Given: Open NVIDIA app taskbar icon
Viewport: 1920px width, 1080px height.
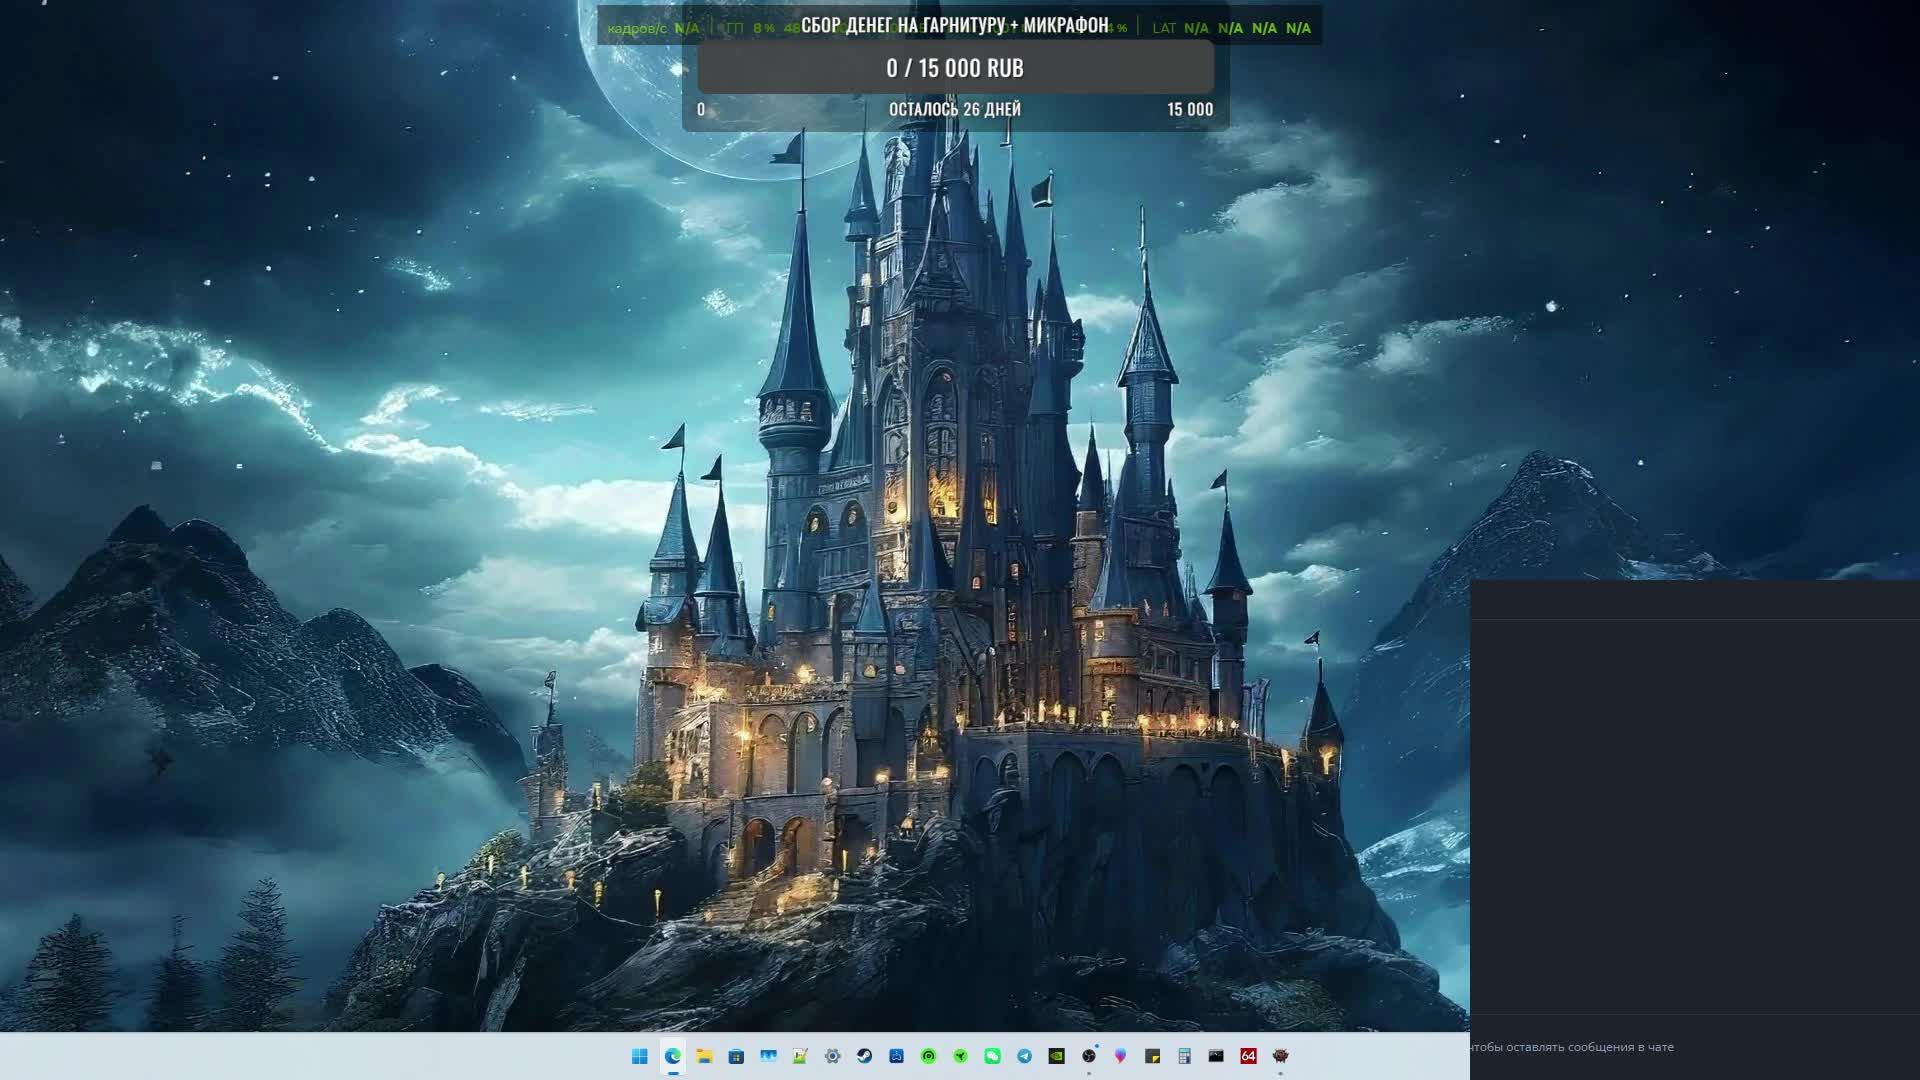Looking at the screenshot, I should point(1057,1056).
